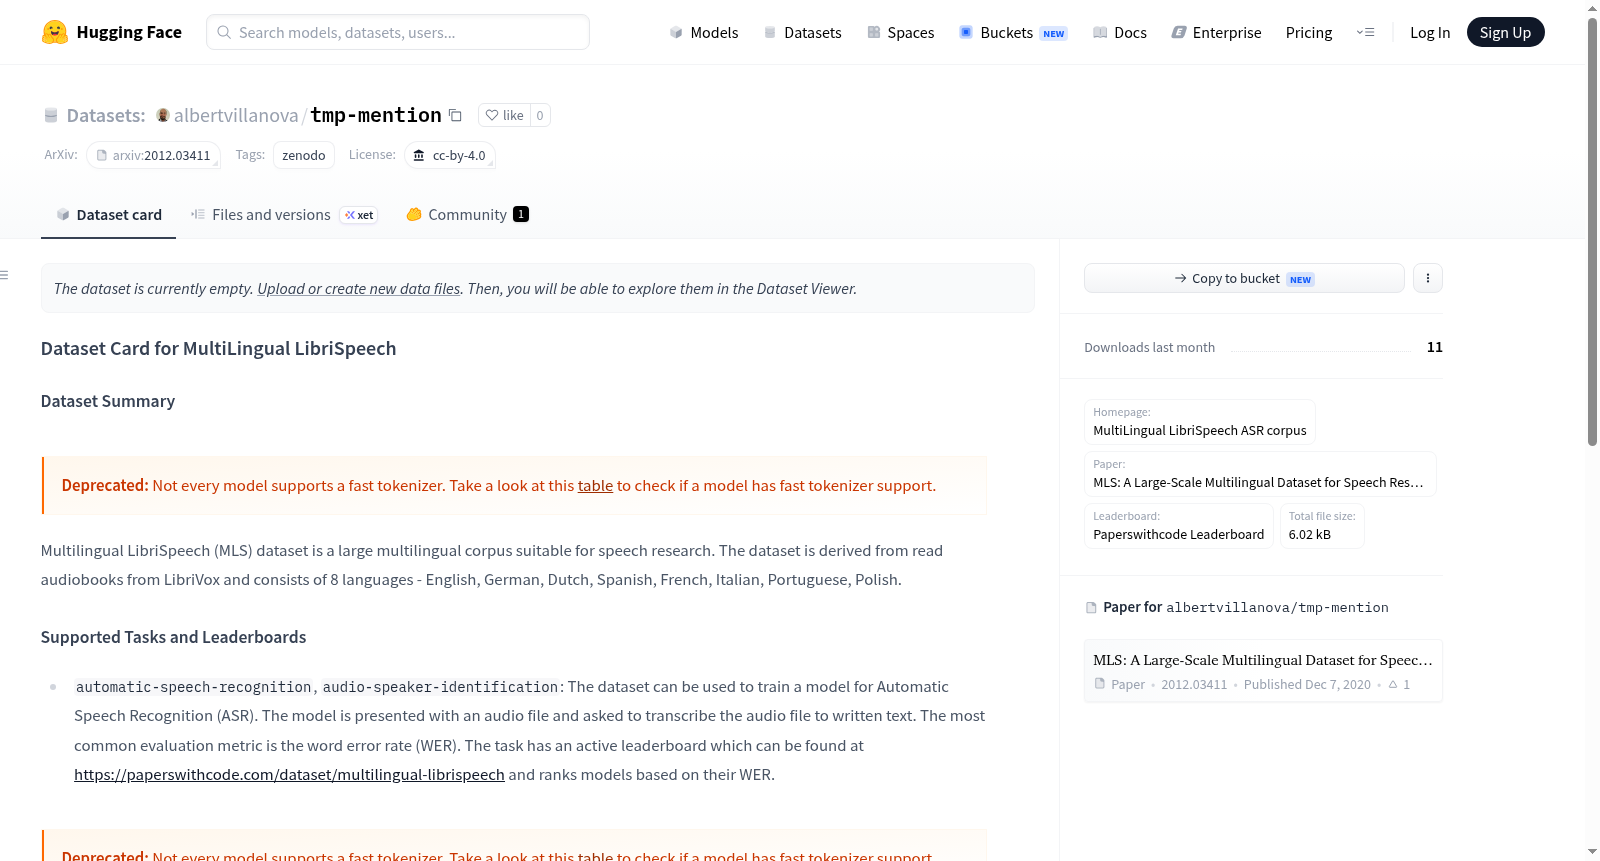
Task: Click albertvillanova's avatar image
Action: 163,115
